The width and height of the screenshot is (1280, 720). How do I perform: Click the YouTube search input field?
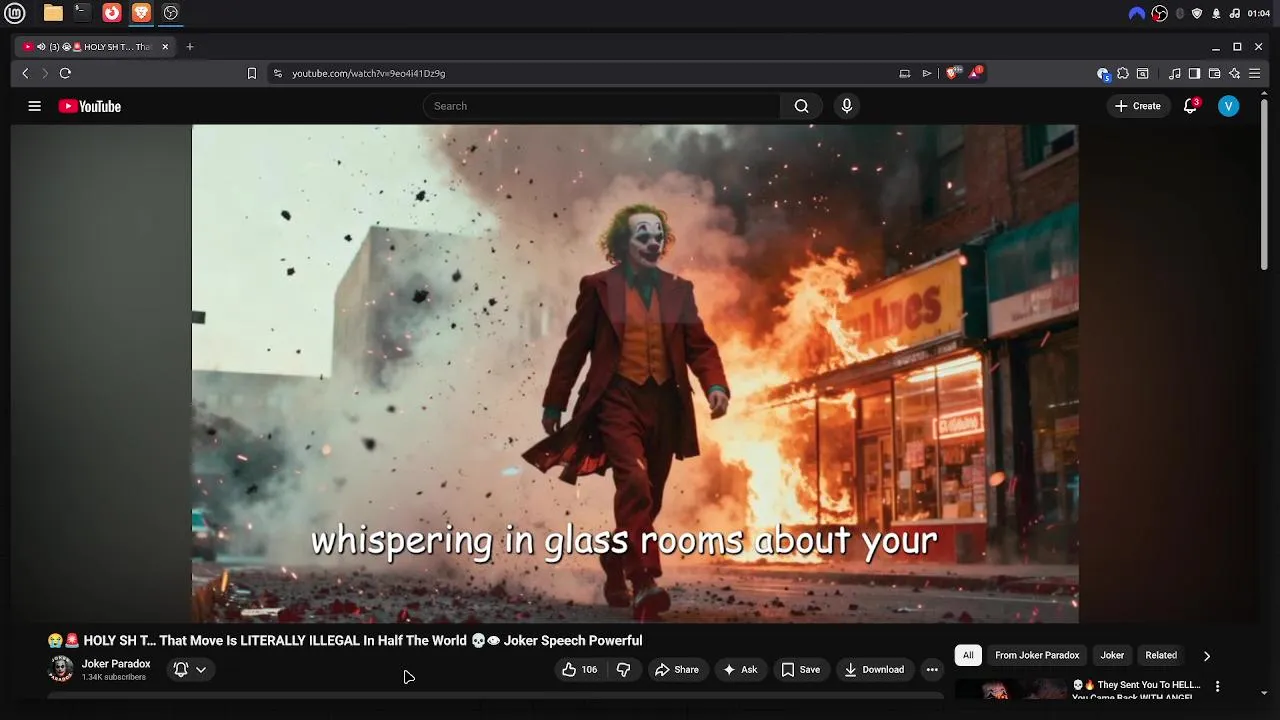pos(602,106)
